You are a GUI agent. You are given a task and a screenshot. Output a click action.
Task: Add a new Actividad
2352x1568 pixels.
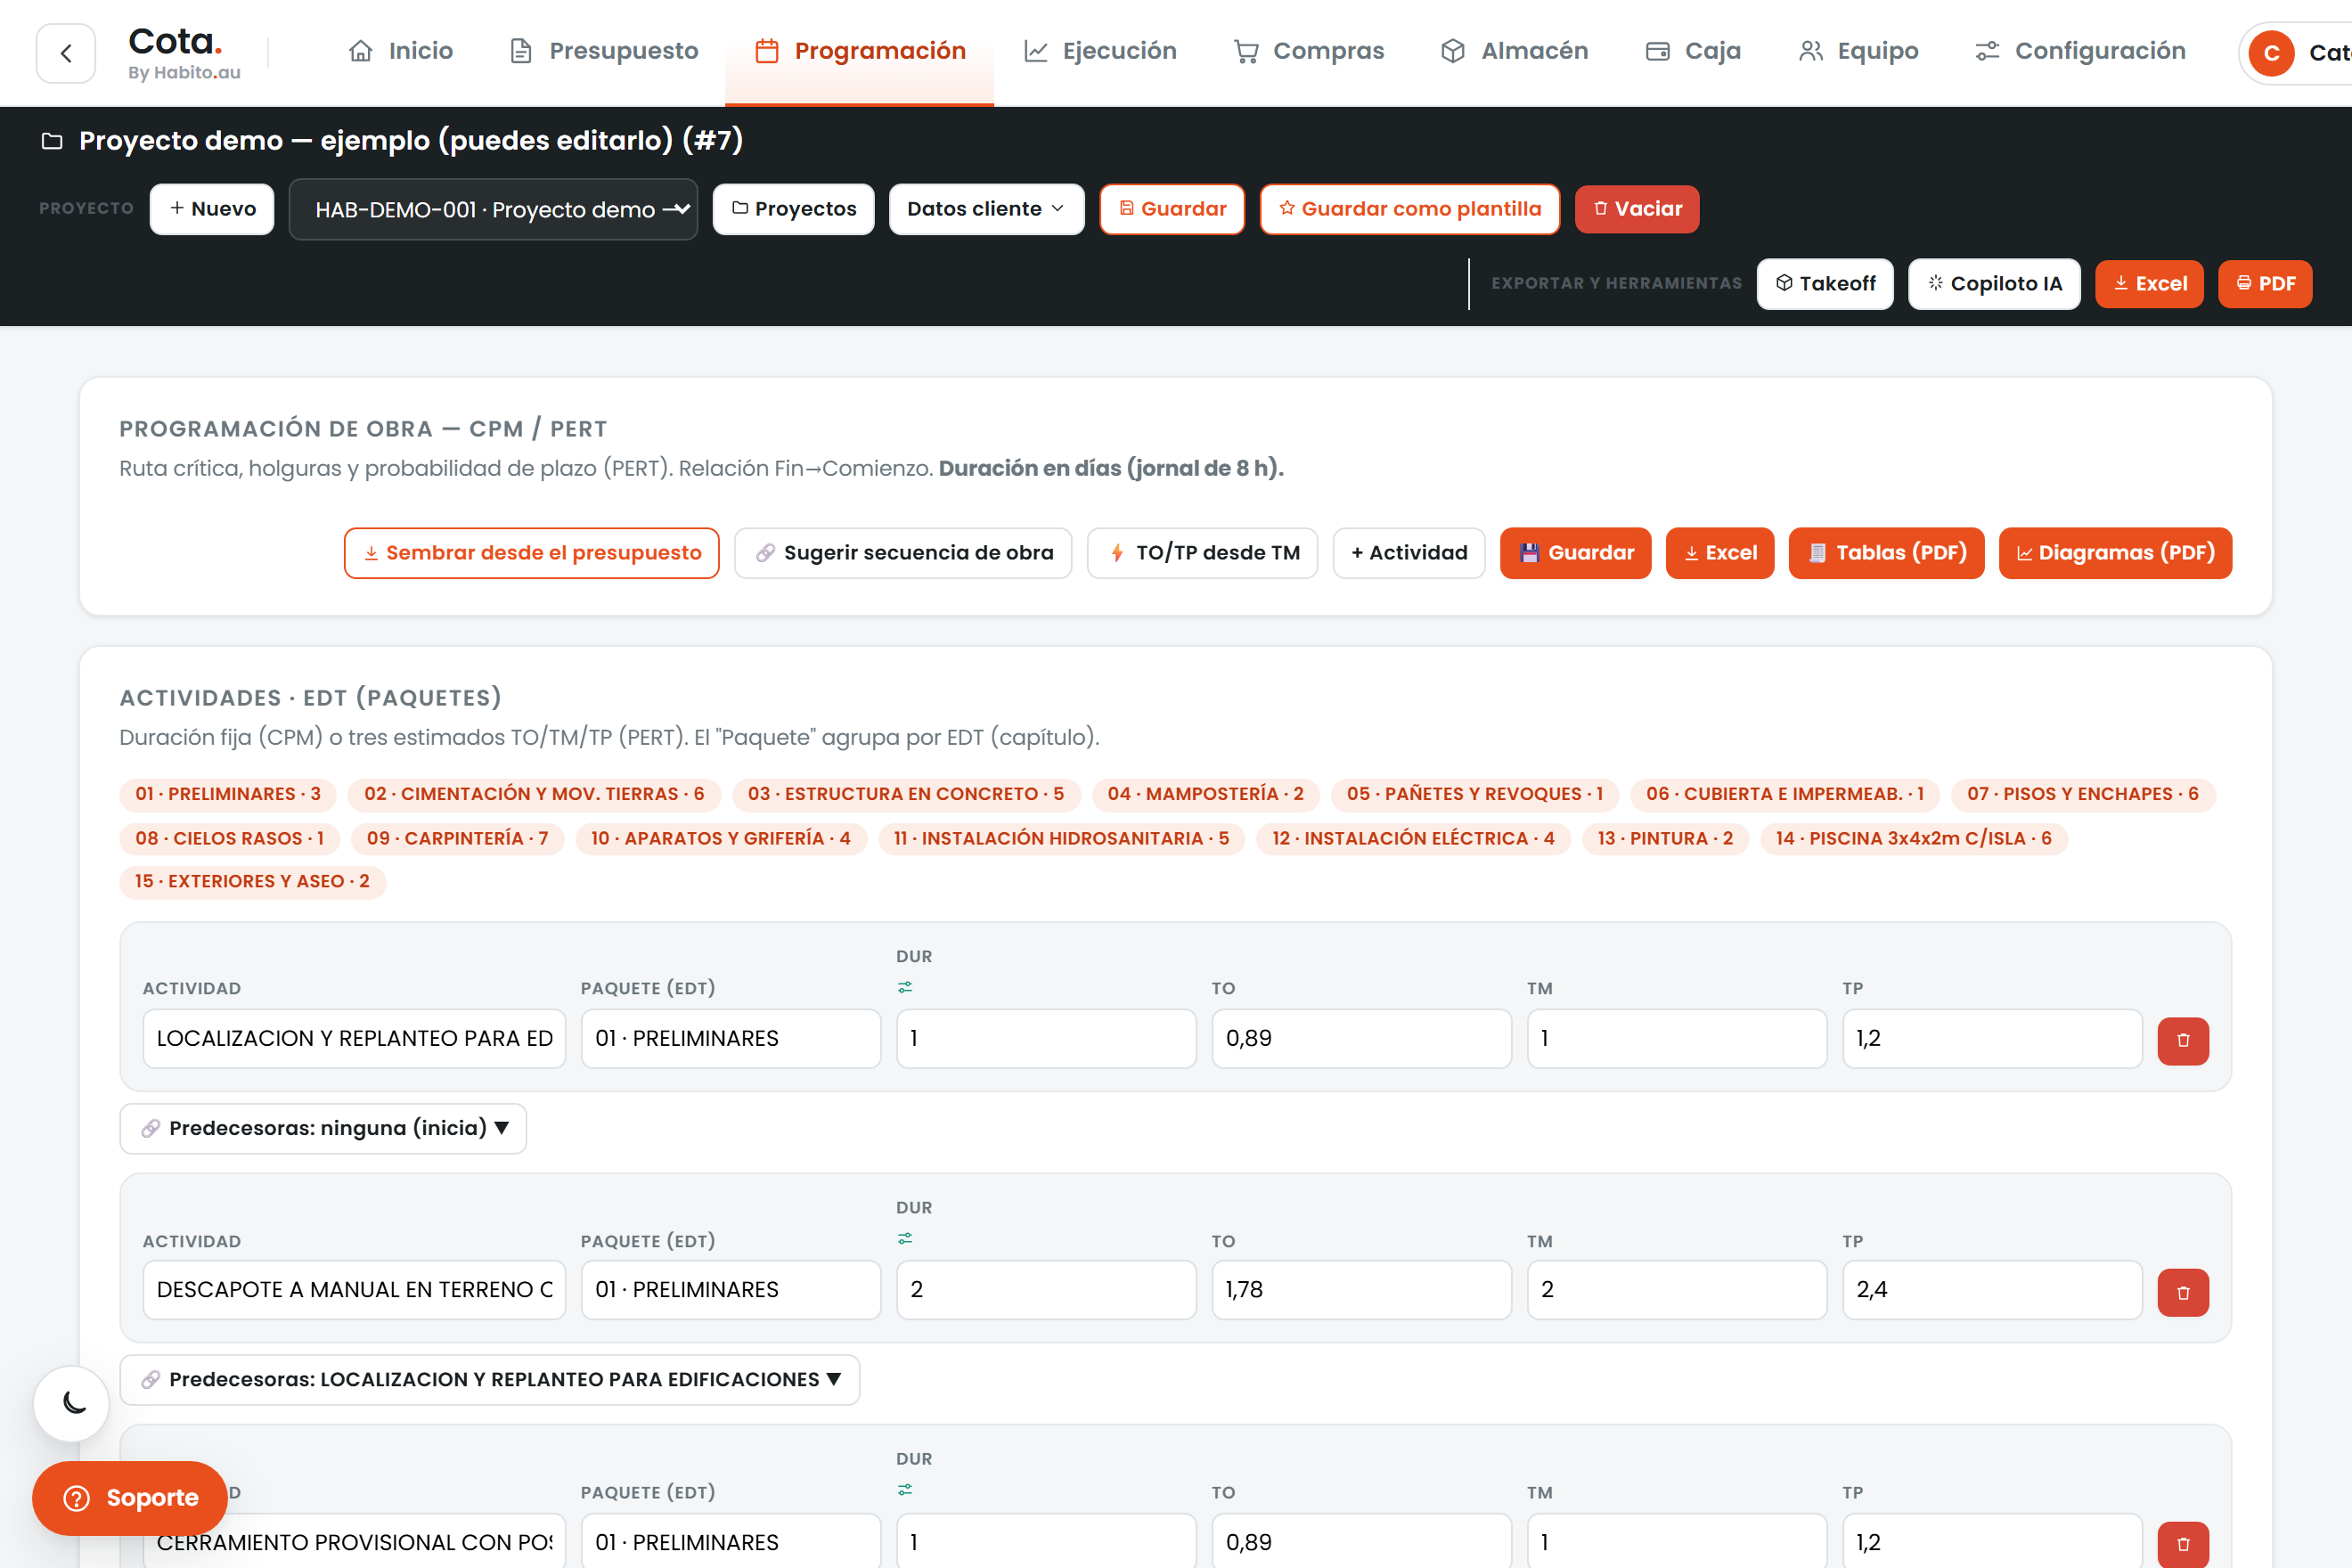1409,553
